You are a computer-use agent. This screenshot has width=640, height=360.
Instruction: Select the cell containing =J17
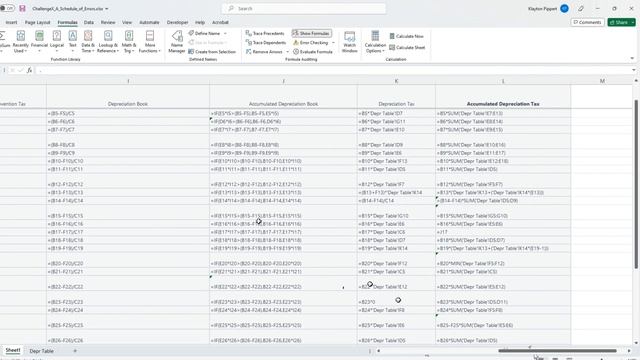[x=503, y=232]
